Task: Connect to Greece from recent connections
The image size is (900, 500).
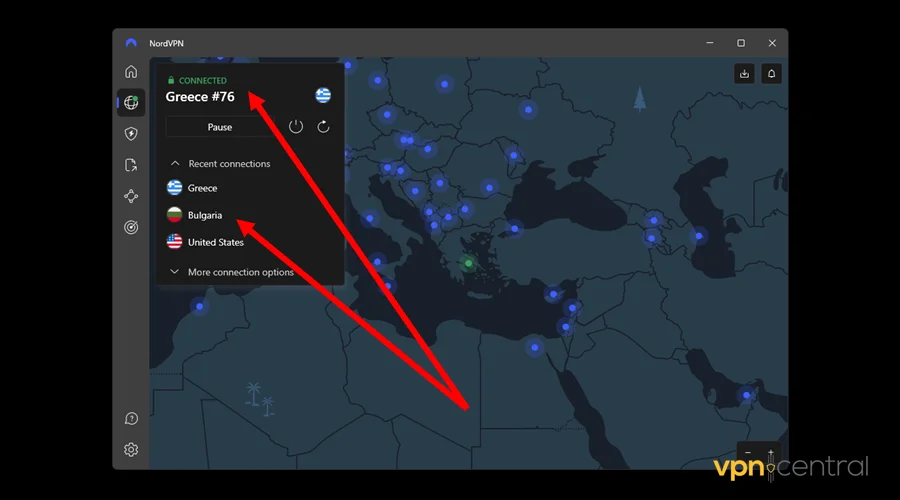Action: tap(202, 188)
